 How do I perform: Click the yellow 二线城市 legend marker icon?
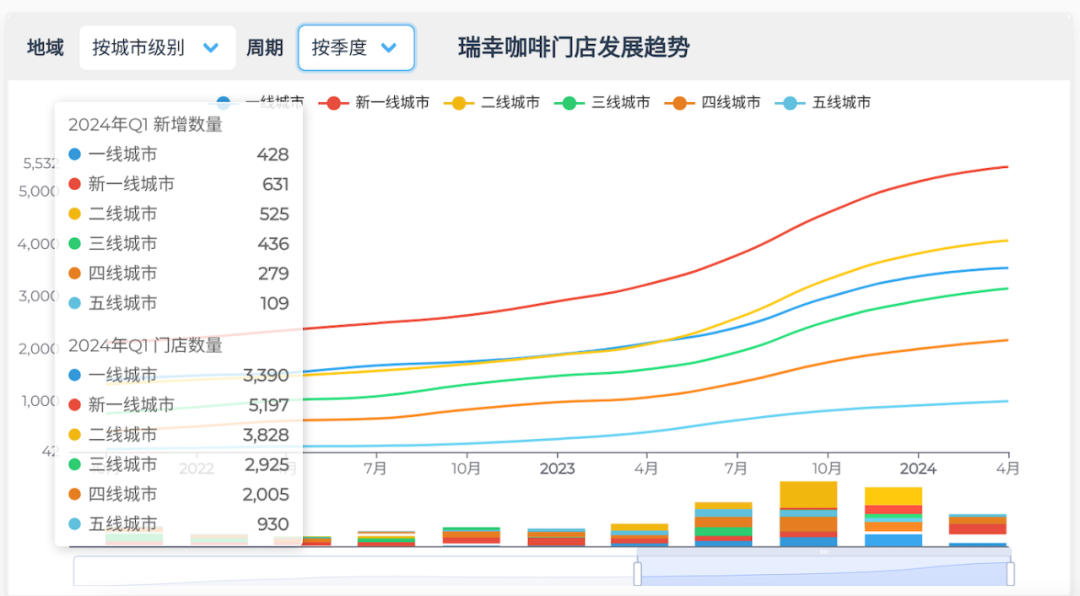pos(459,103)
